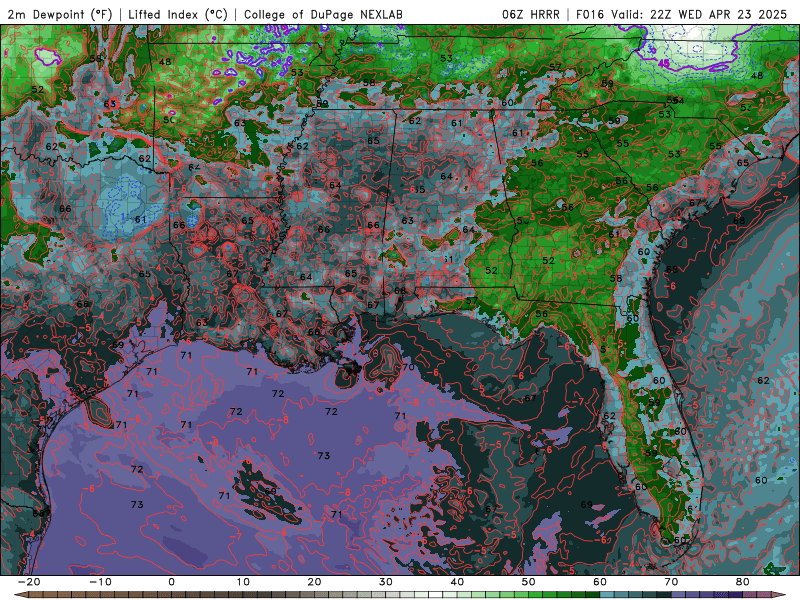
Task: Click the left arrow end of the color bar
Action: (19, 595)
